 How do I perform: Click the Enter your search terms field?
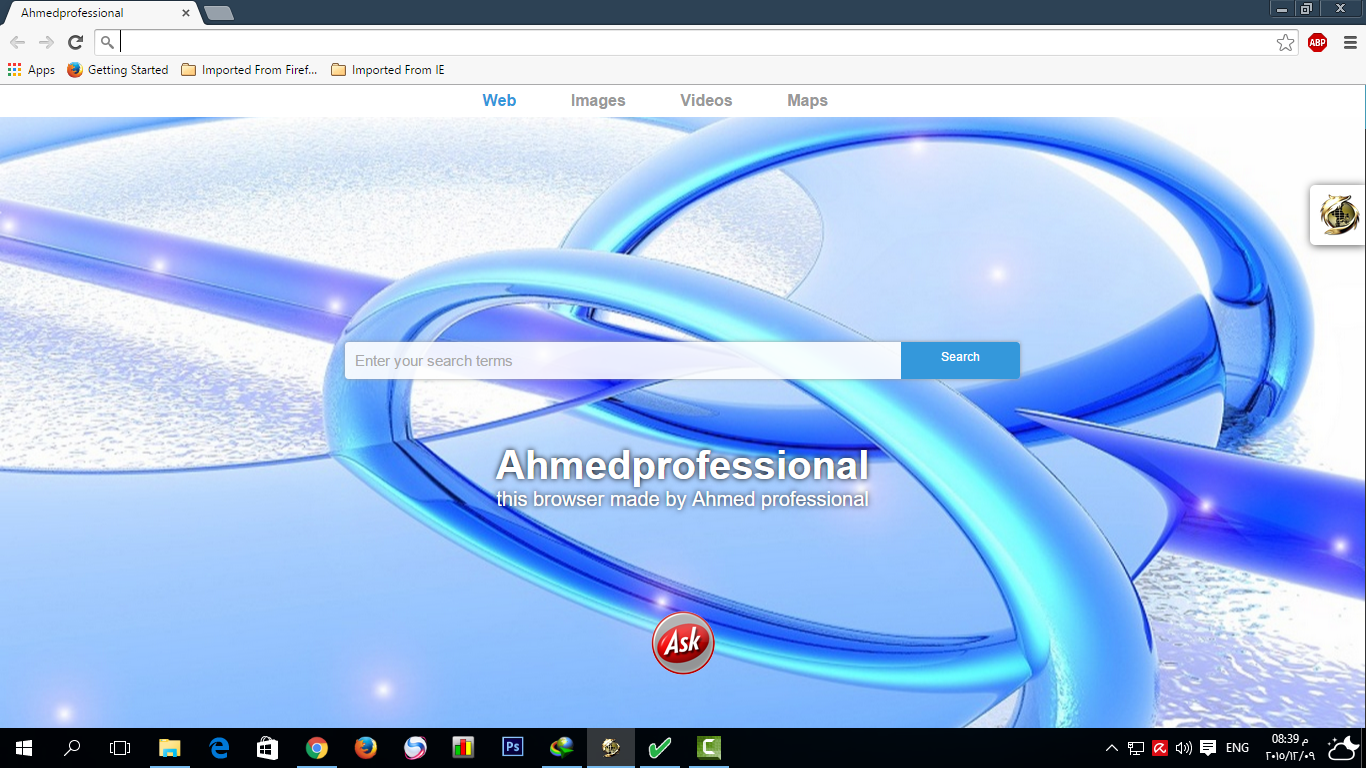coord(622,361)
